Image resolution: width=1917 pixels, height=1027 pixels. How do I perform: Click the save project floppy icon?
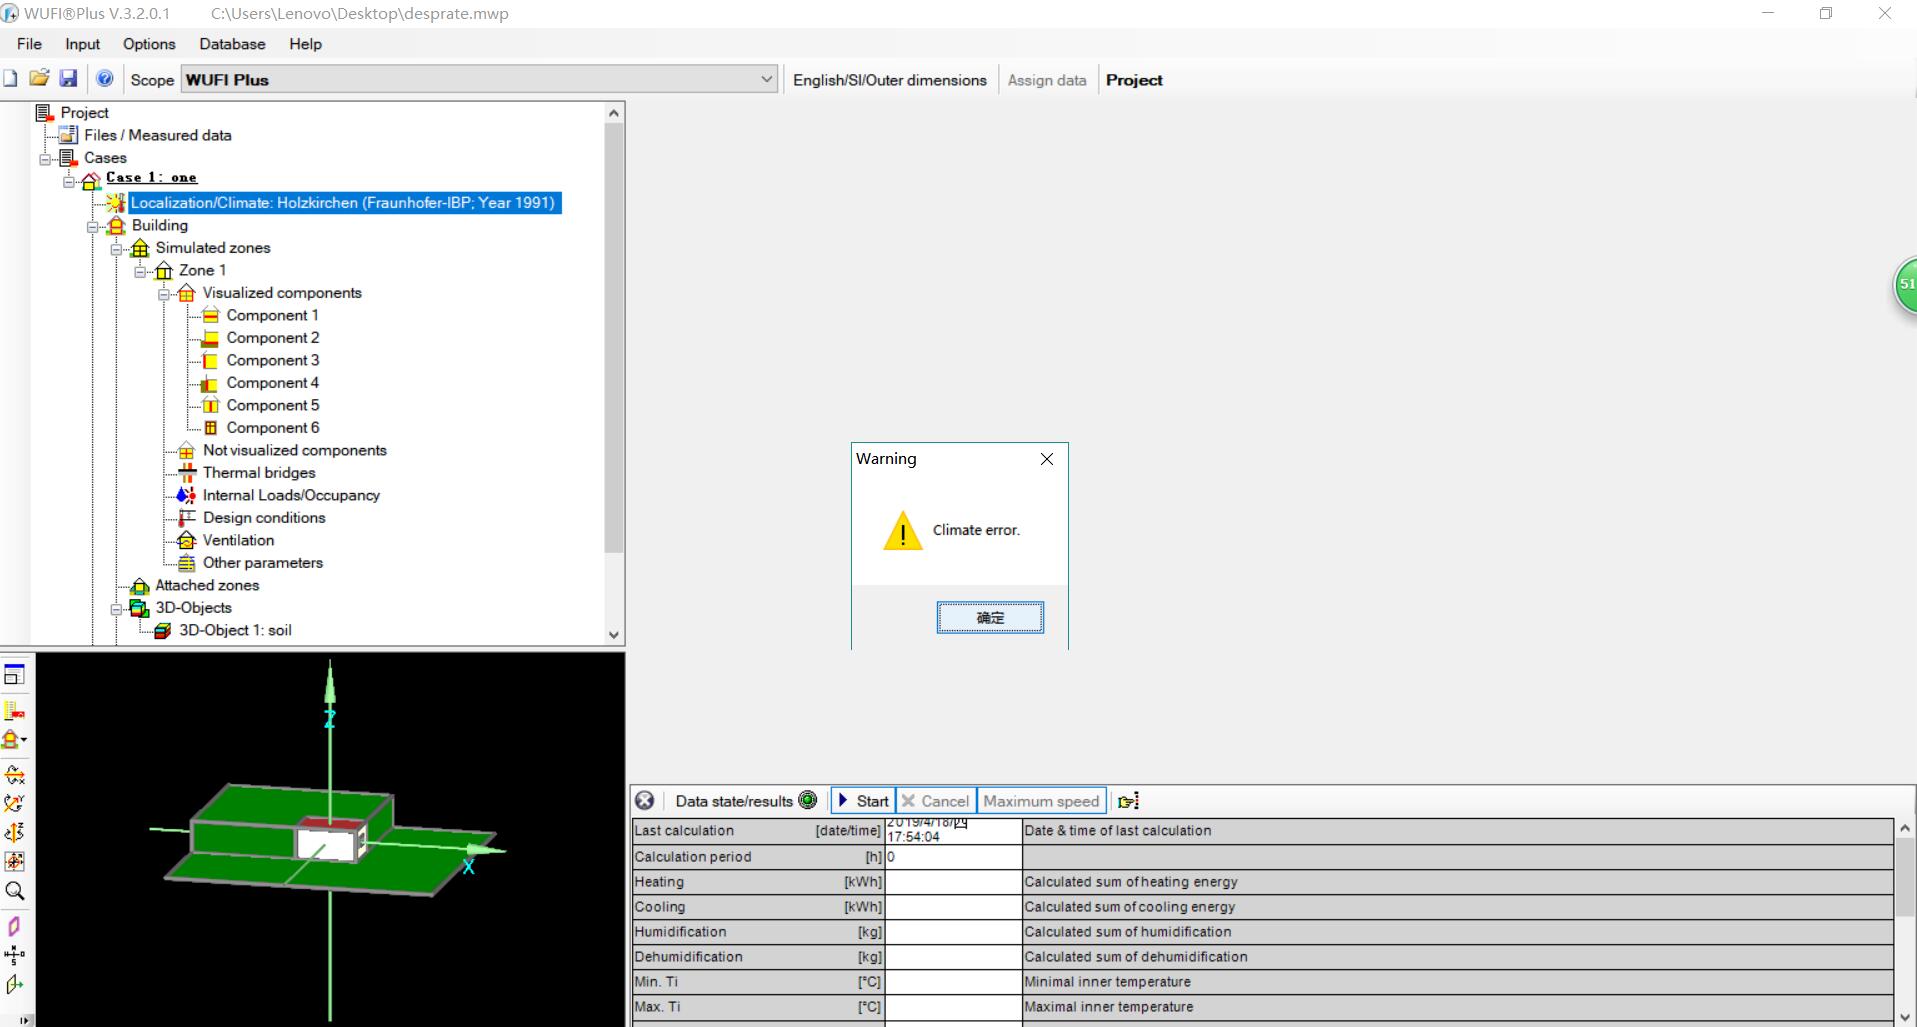[x=68, y=79]
